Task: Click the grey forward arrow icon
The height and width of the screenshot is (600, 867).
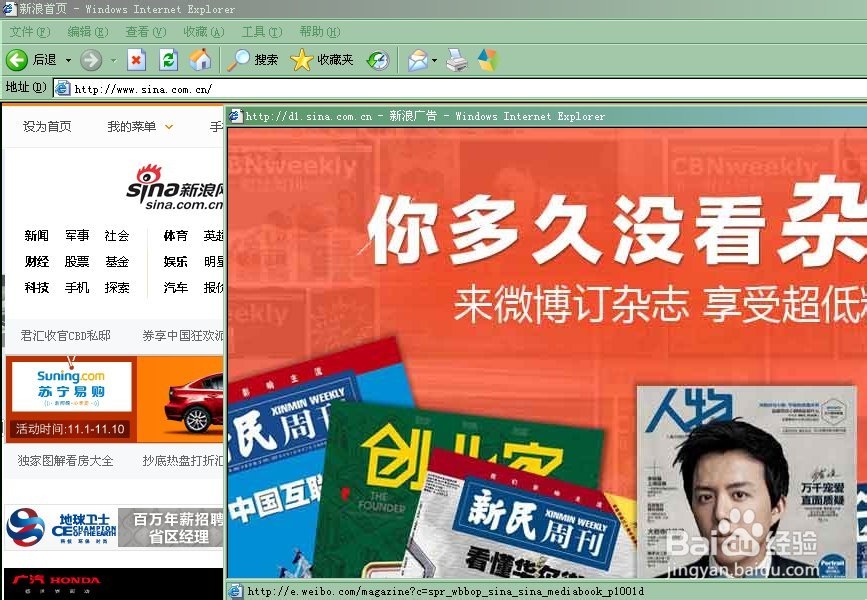Action: click(91, 60)
